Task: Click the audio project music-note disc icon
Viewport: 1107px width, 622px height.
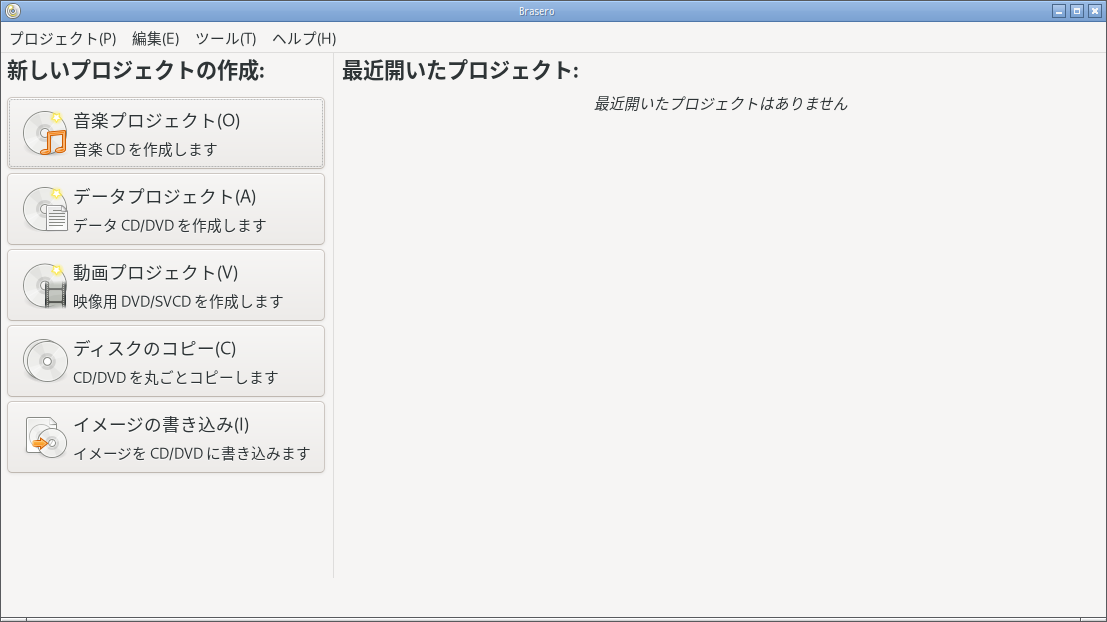Action: tap(45, 133)
